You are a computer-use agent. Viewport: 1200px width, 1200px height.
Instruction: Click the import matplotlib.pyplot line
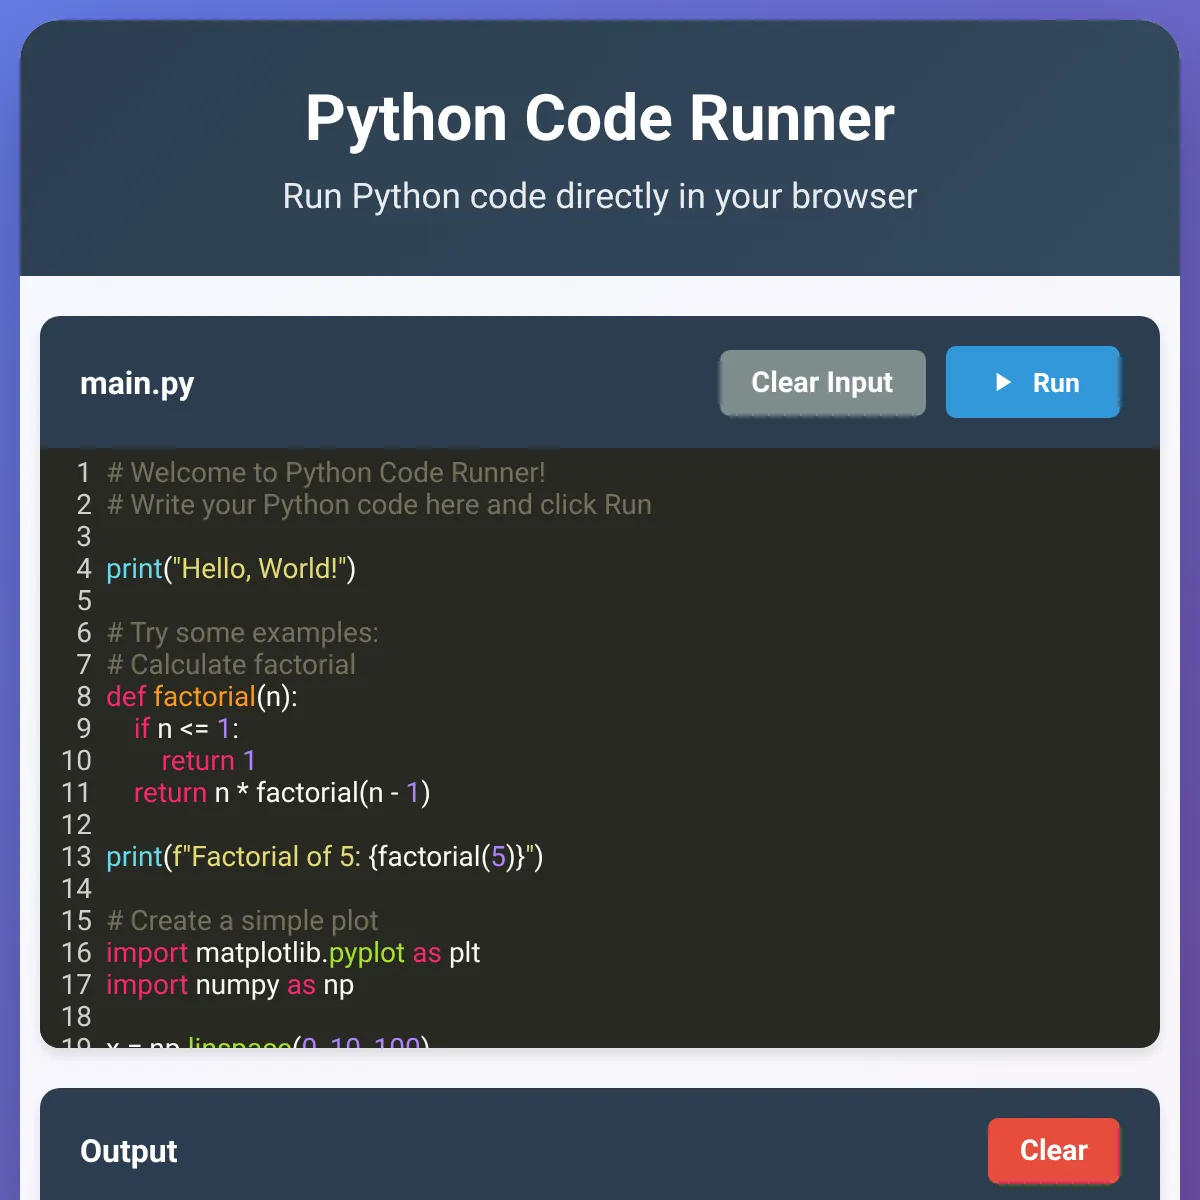(293, 952)
